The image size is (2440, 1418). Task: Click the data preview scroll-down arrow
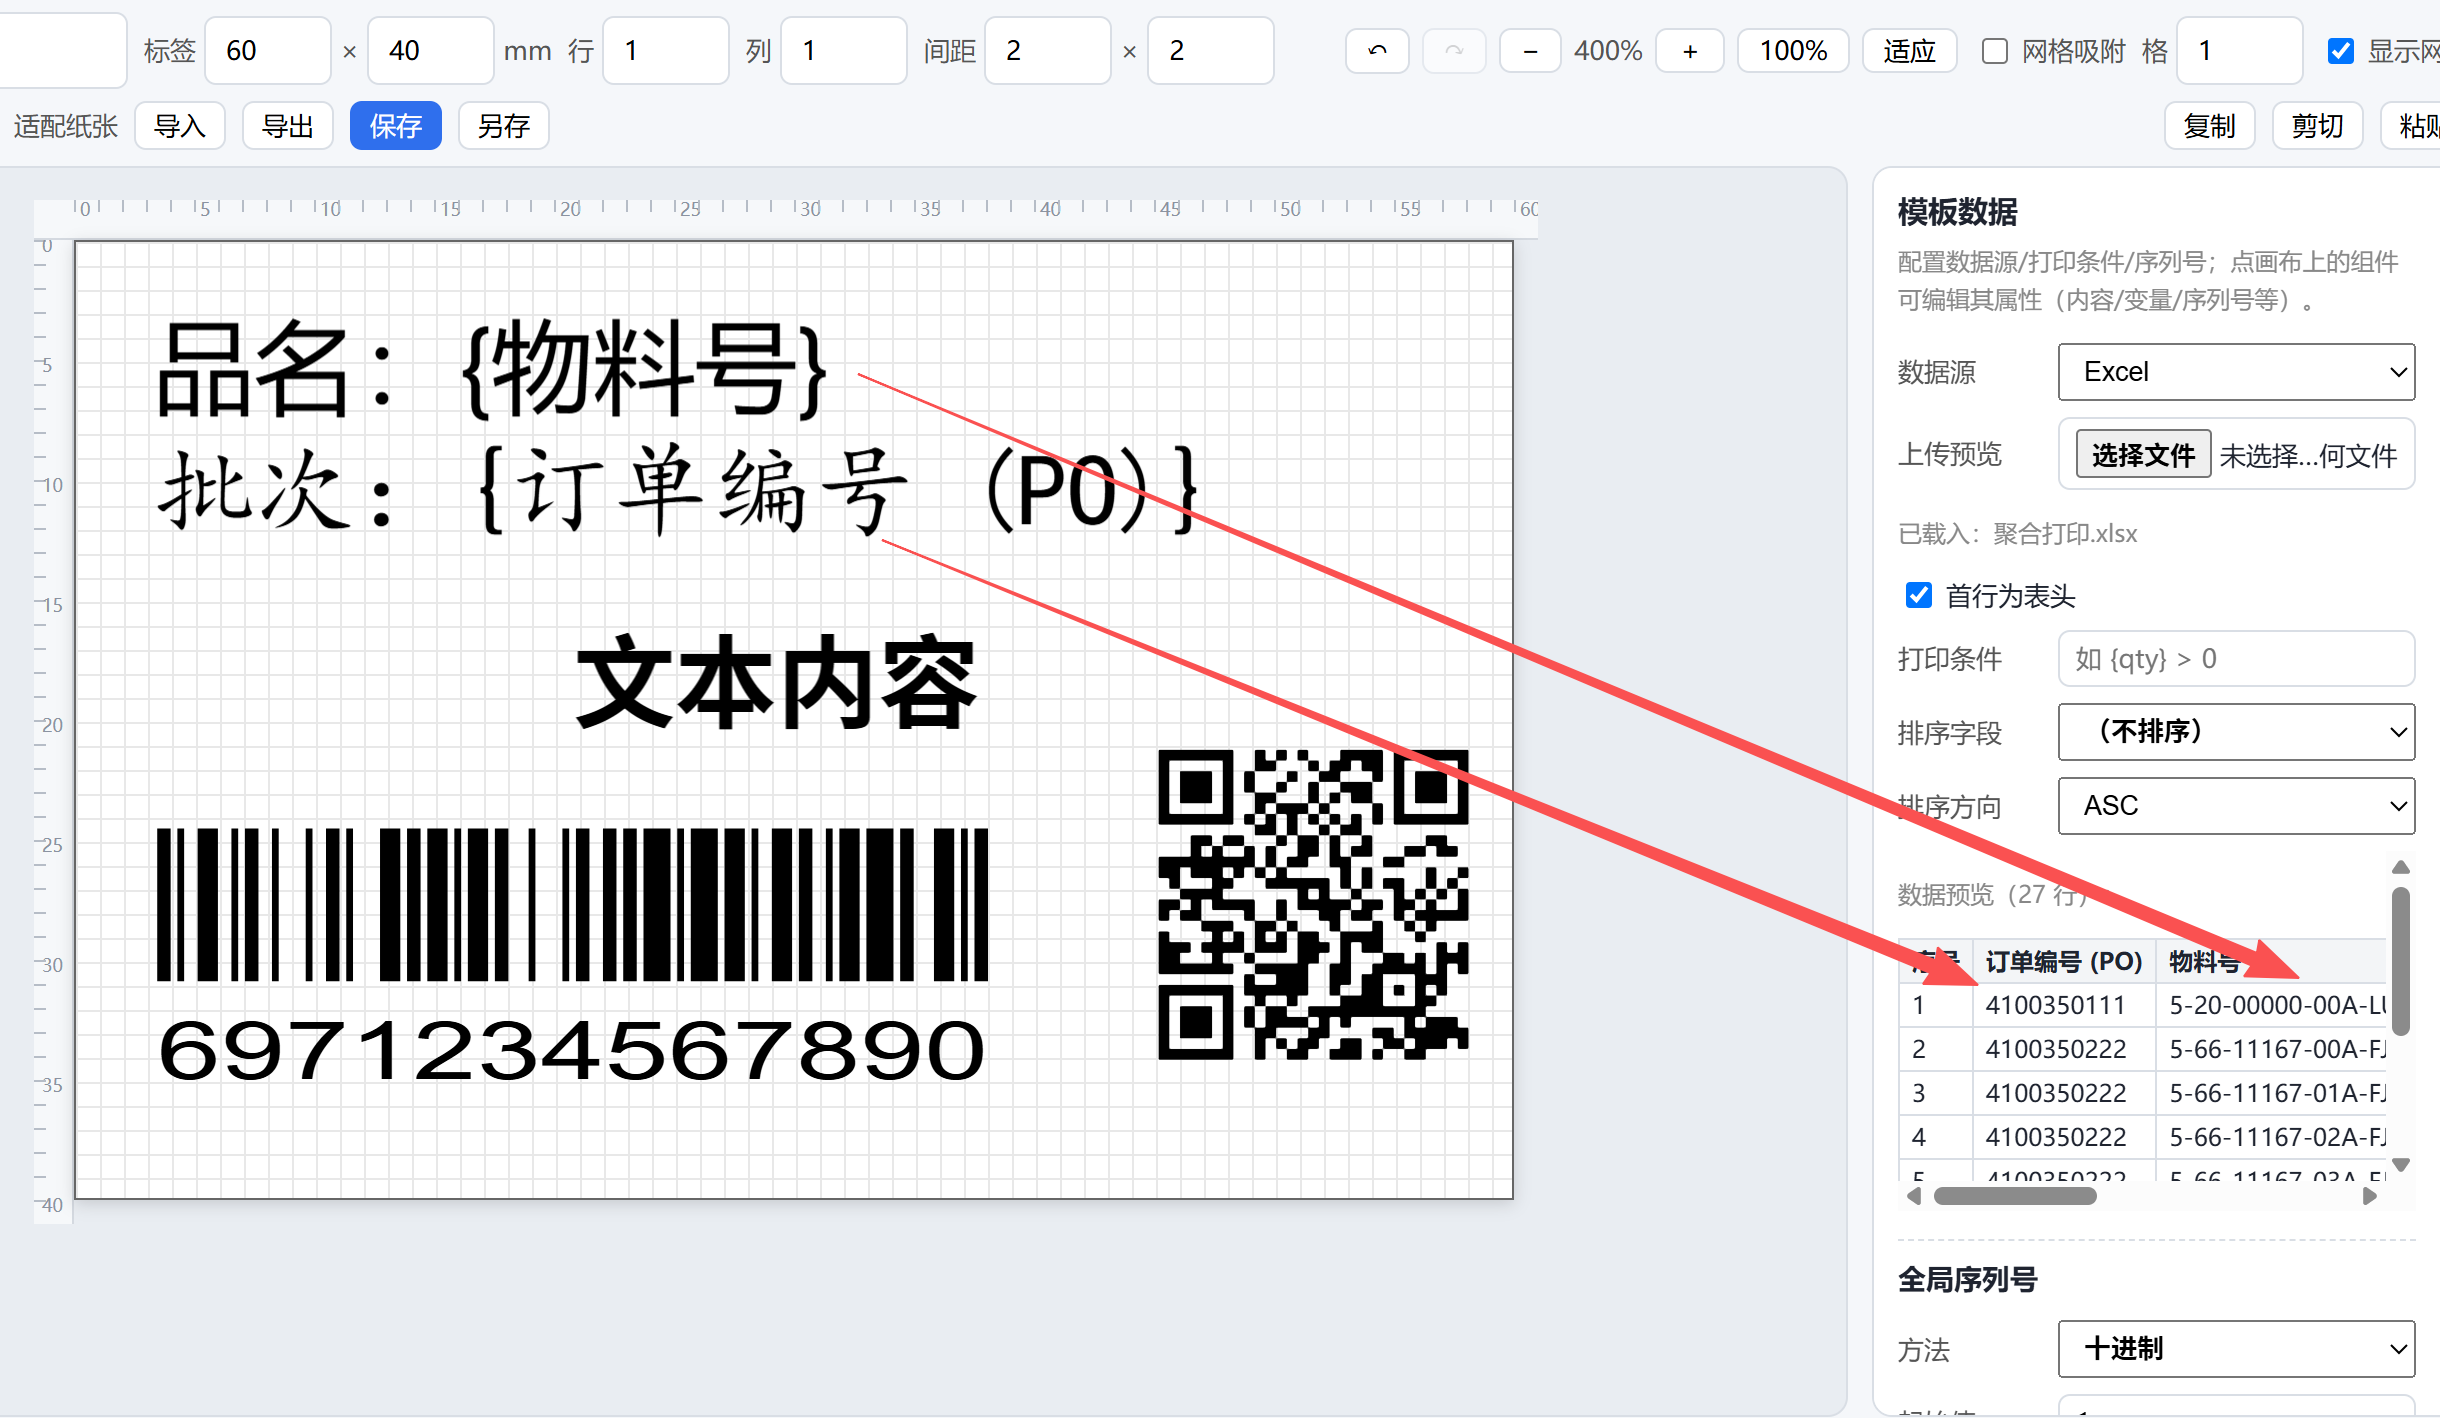pos(2401,1165)
